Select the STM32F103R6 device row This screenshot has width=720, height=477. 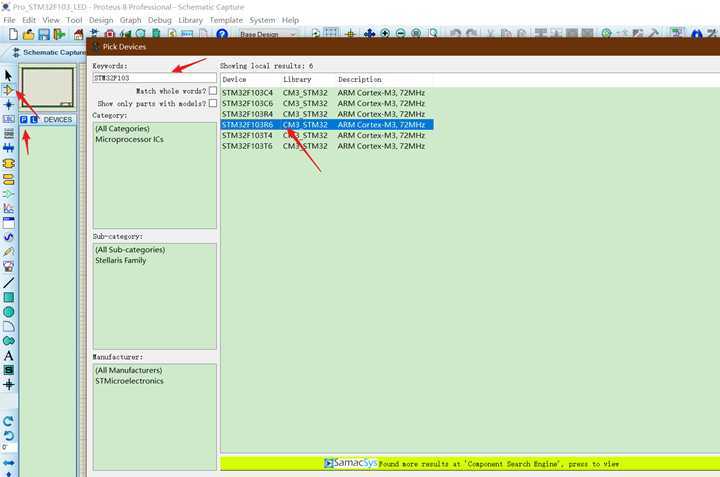[x=327, y=124]
